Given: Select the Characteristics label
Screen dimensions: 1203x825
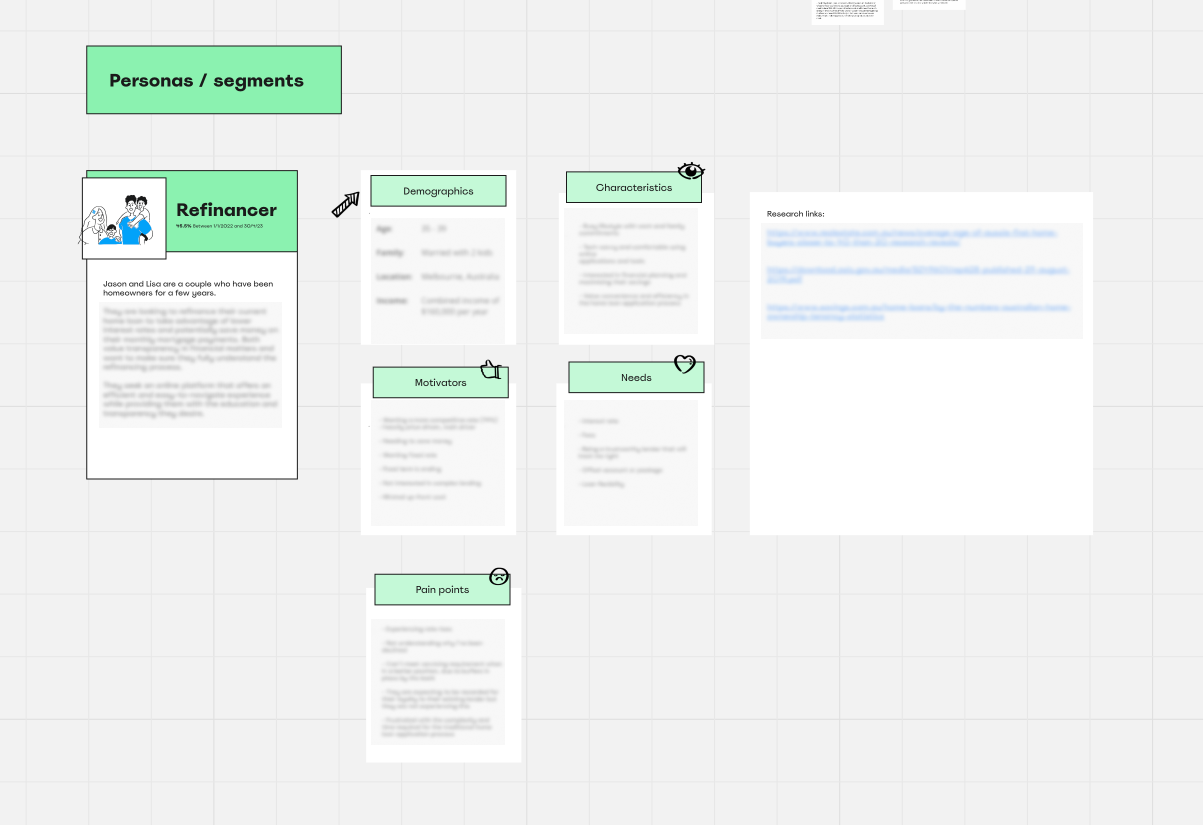Looking at the screenshot, I should (634, 187).
